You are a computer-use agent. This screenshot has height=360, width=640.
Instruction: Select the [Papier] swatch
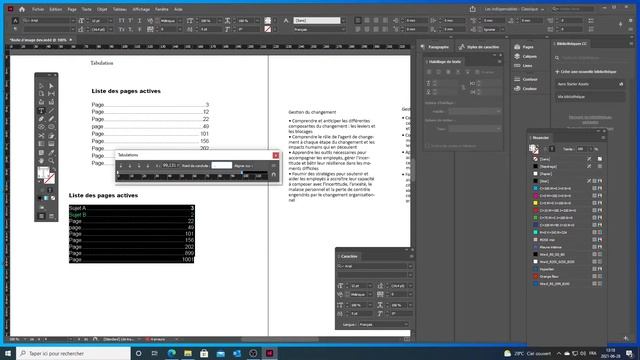click(x=567, y=174)
